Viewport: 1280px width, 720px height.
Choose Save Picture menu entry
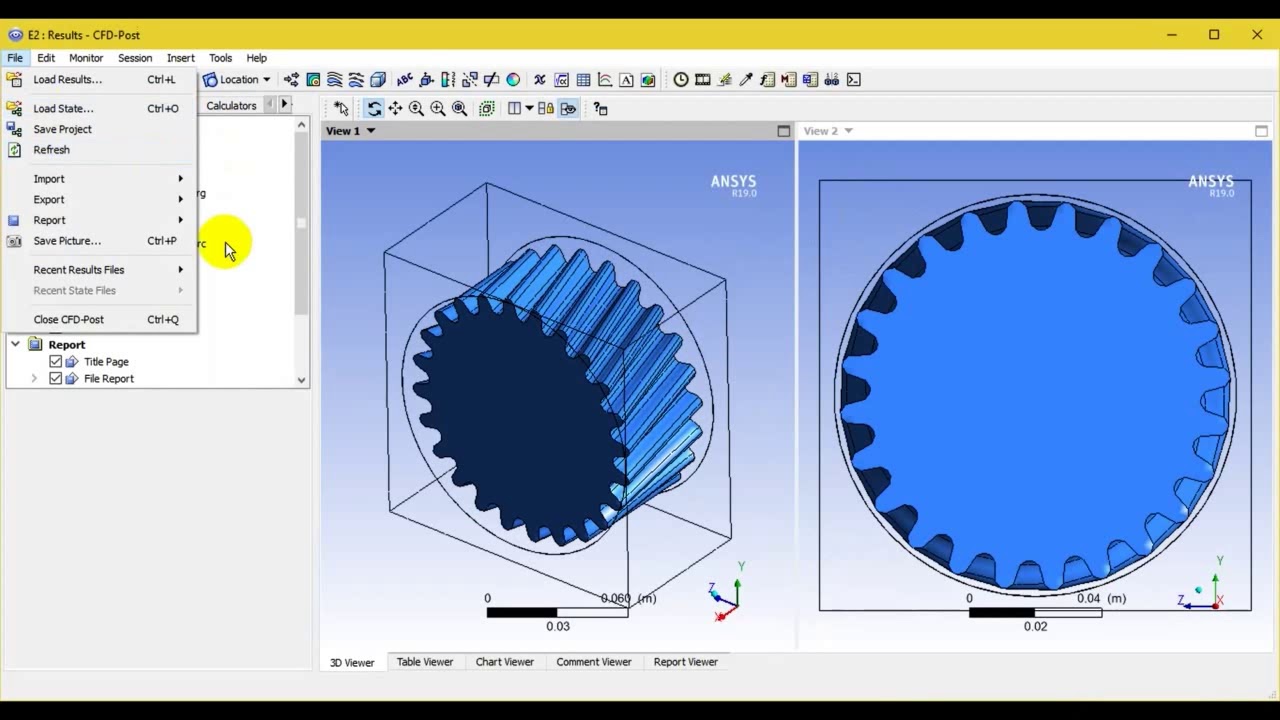click(100, 241)
